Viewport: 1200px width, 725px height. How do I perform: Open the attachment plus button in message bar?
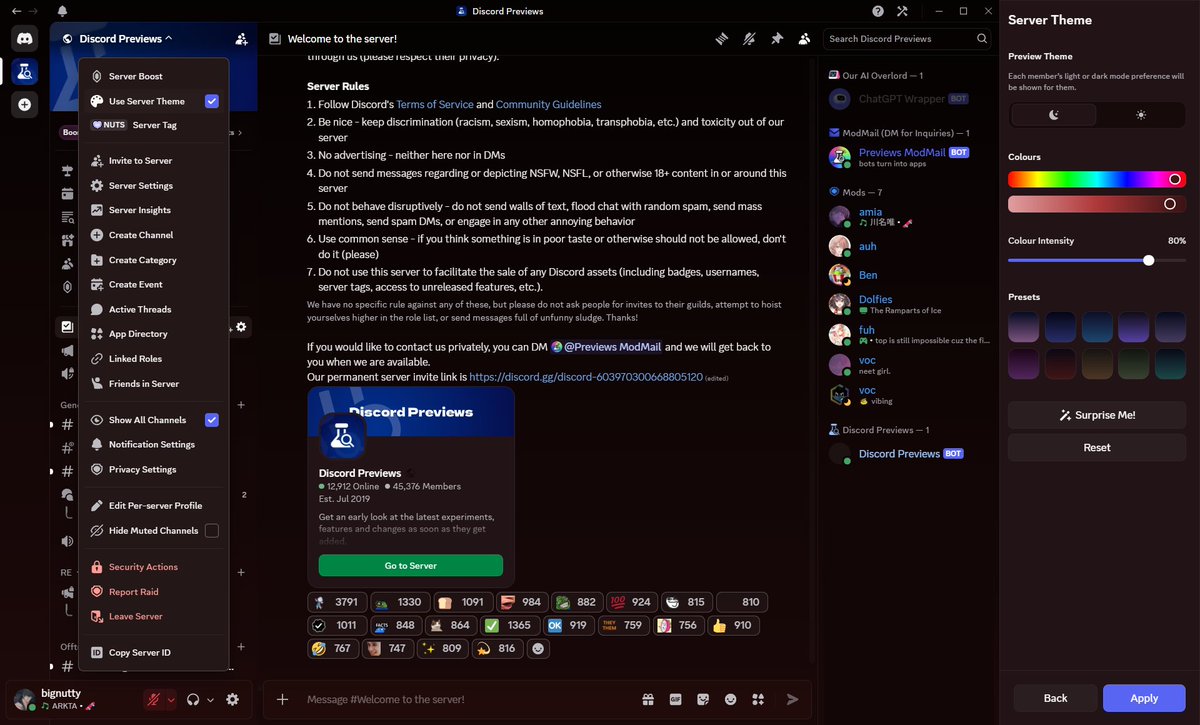[x=283, y=700]
